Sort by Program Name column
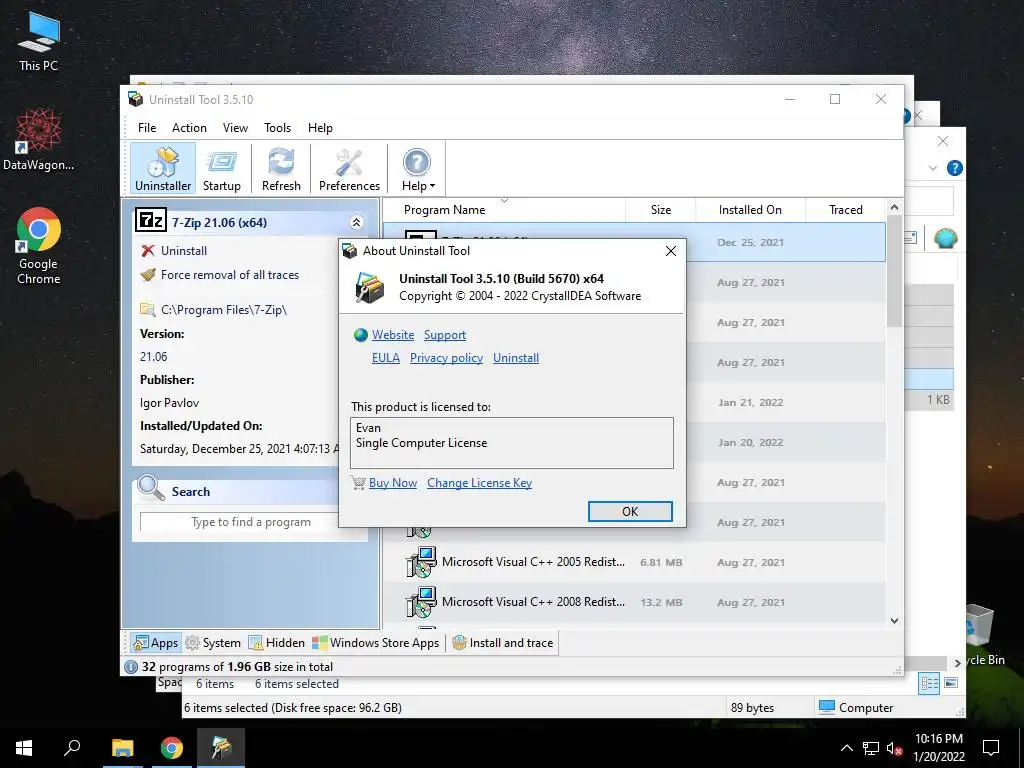The image size is (1024, 768). click(444, 210)
